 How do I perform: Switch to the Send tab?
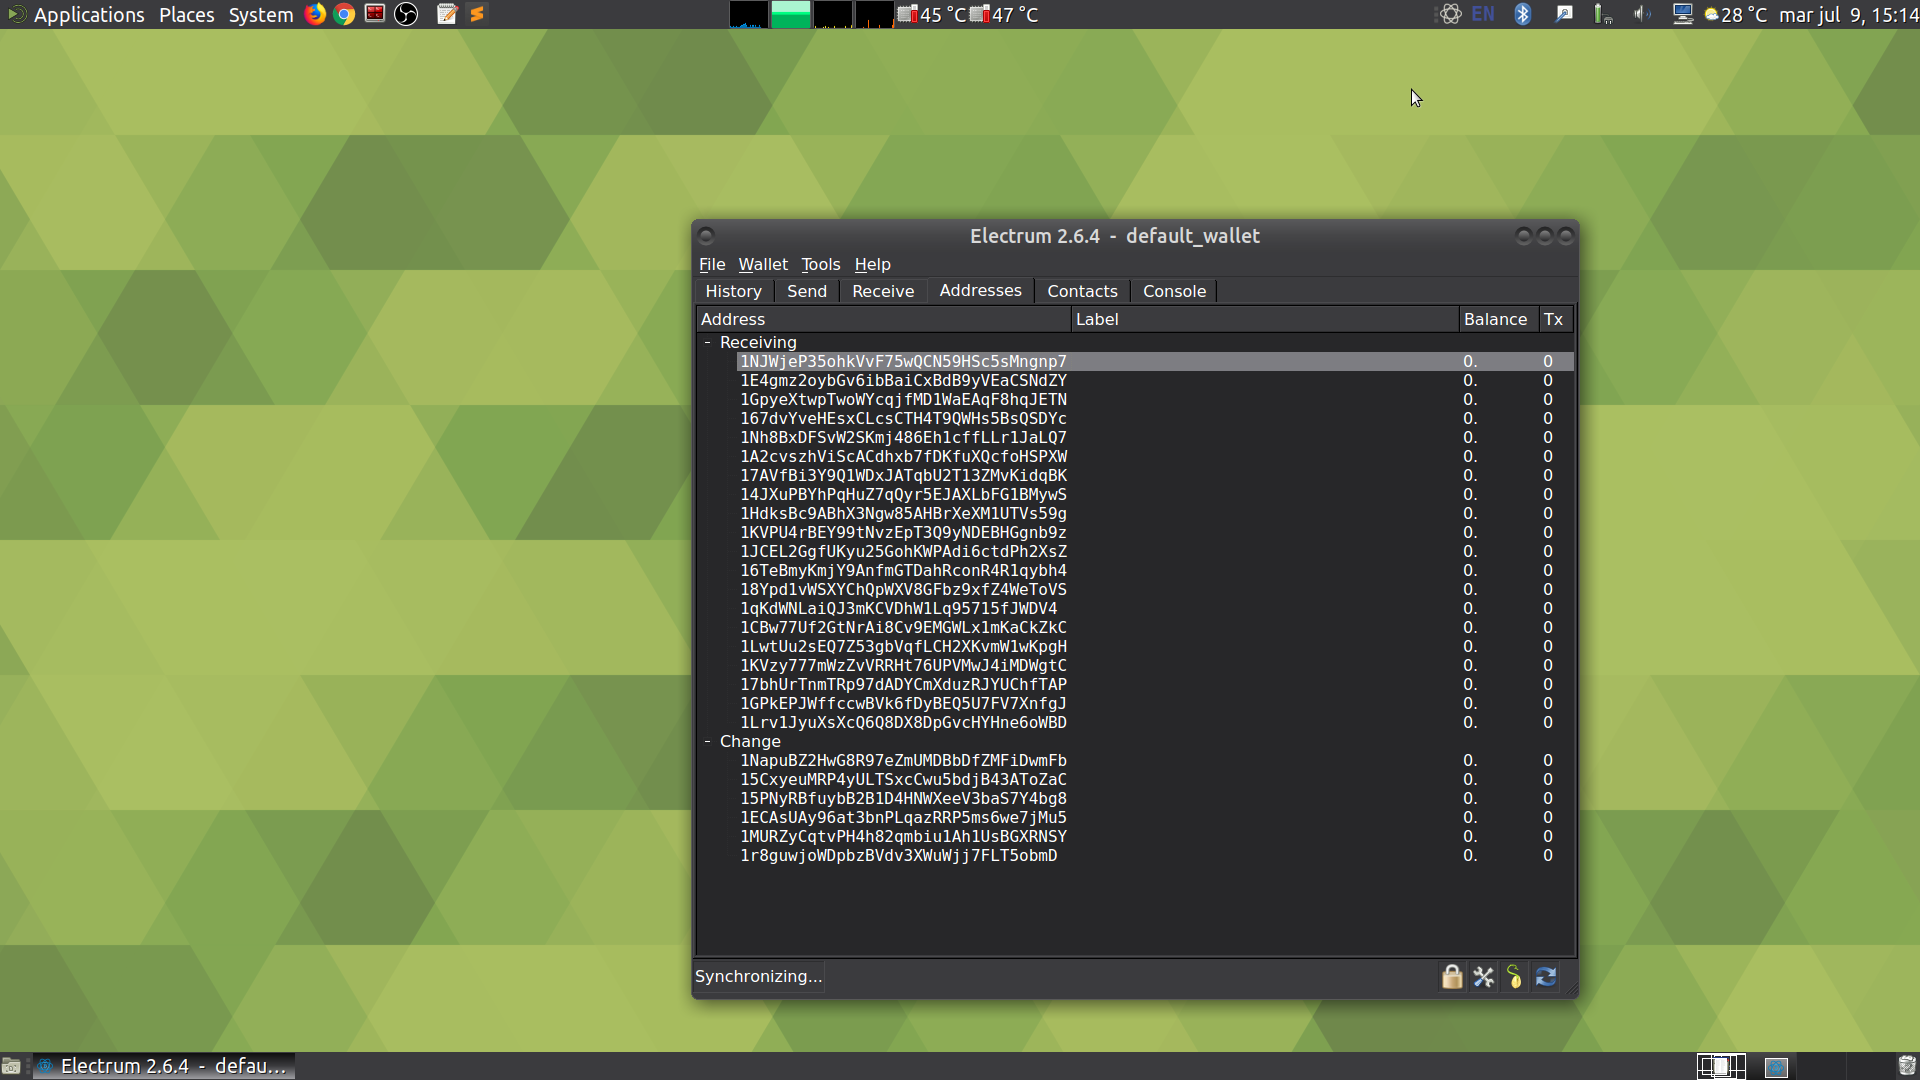807,291
